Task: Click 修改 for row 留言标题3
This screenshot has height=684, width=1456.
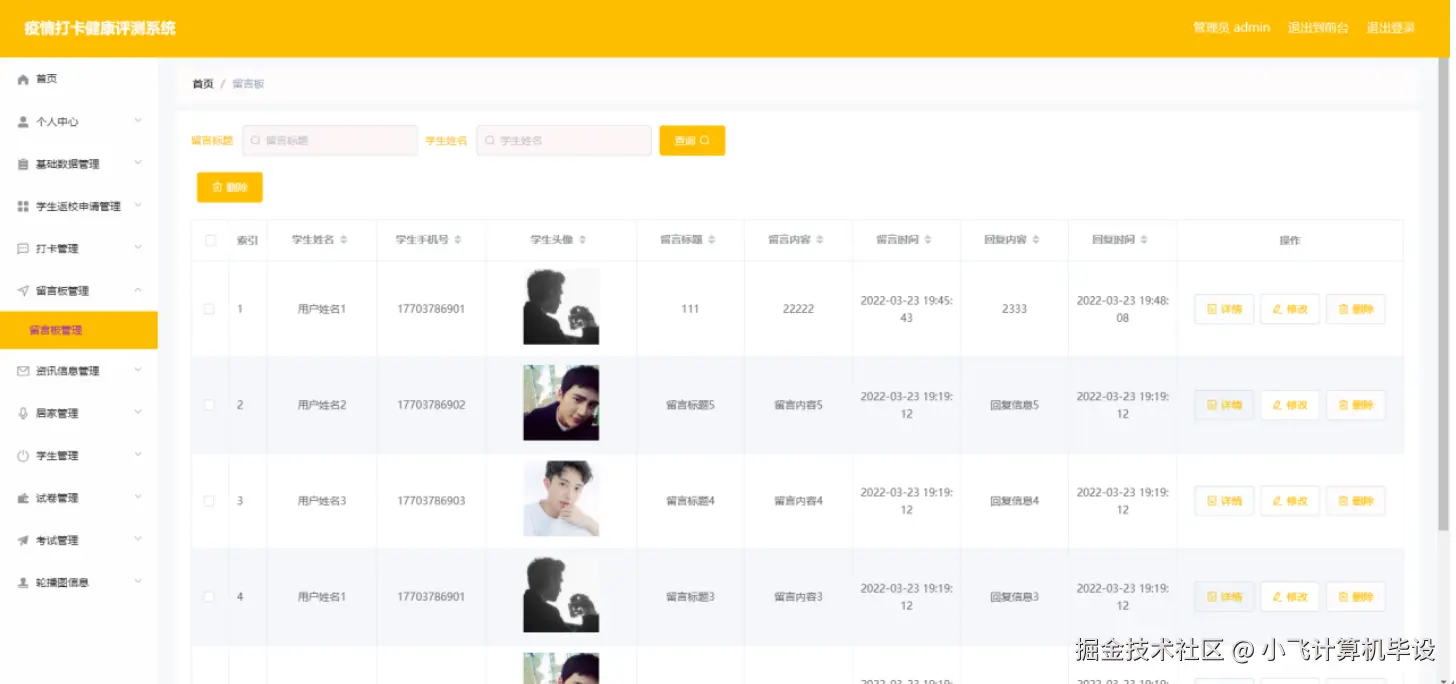Action: 1290,597
